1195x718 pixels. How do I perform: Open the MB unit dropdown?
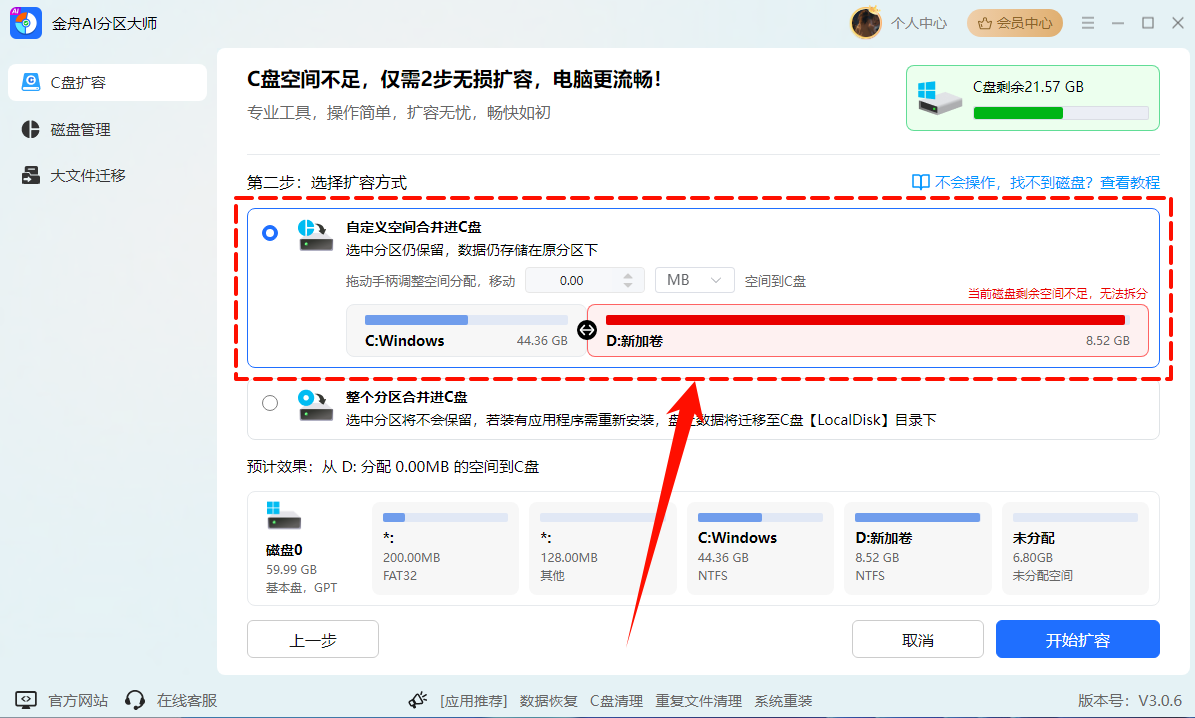click(694, 279)
